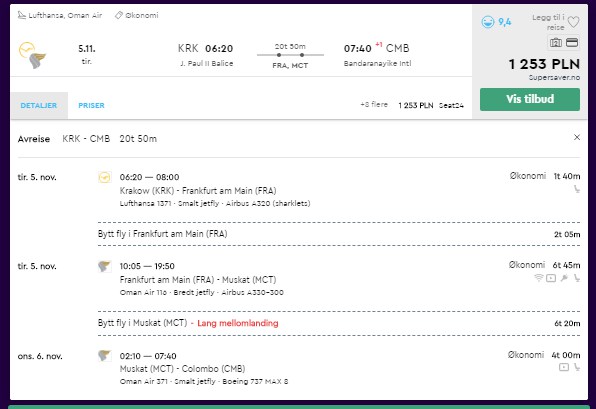Click the video entertainment icon on the Muskat–Colombo segment
This screenshot has height=409, width=596.
click(564, 367)
